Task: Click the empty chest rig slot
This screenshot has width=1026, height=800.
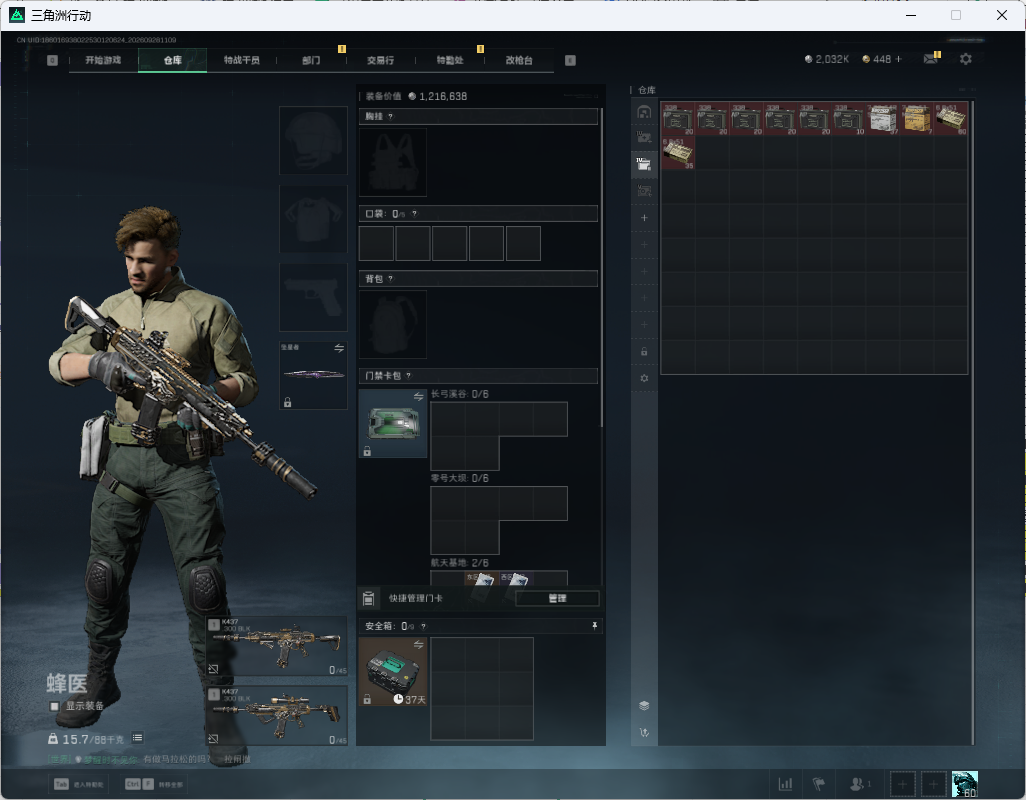Action: coord(393,162)
